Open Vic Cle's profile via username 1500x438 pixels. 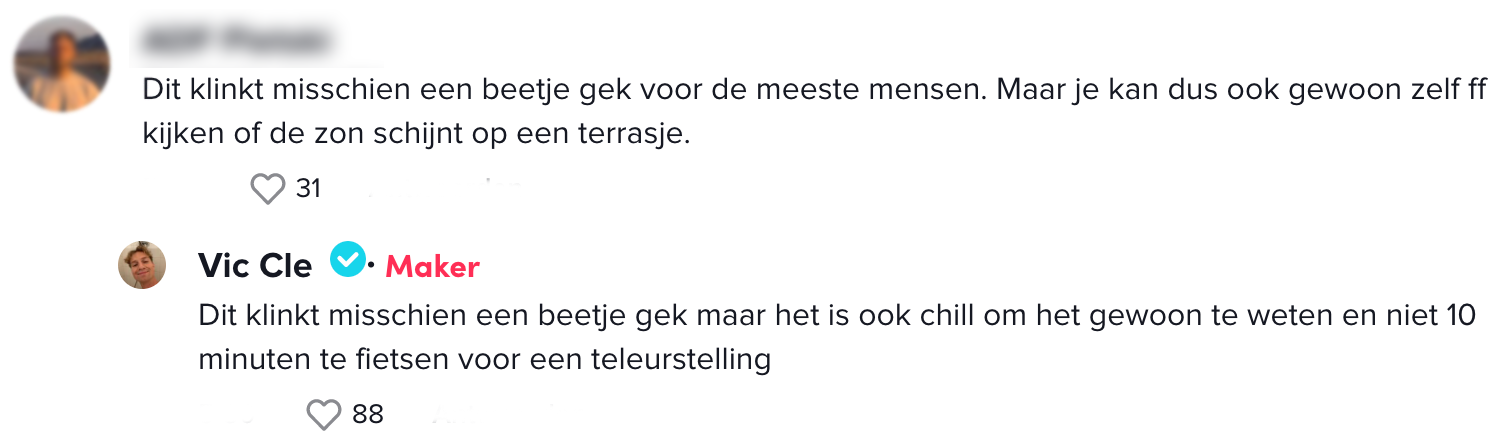coord(255,266)
